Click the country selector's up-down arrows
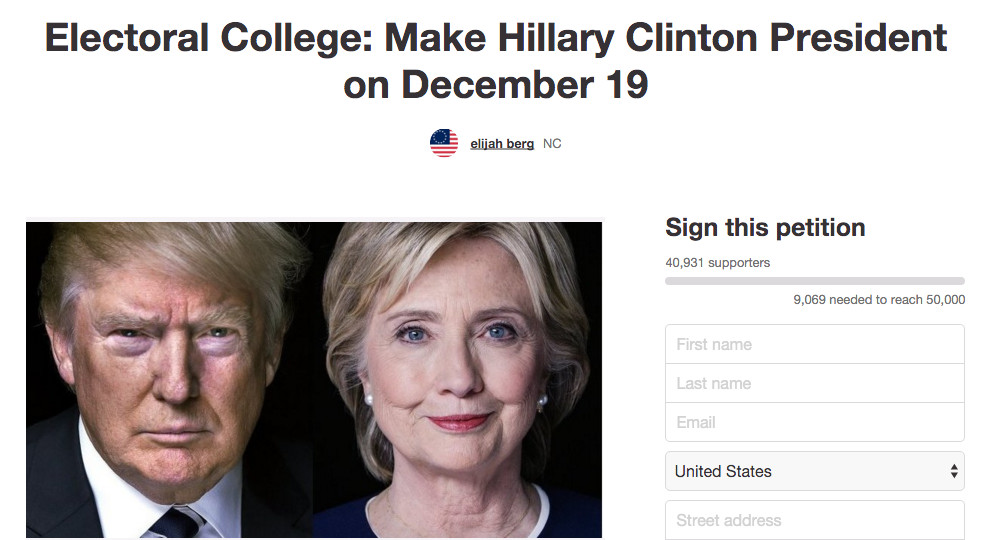 954,471
